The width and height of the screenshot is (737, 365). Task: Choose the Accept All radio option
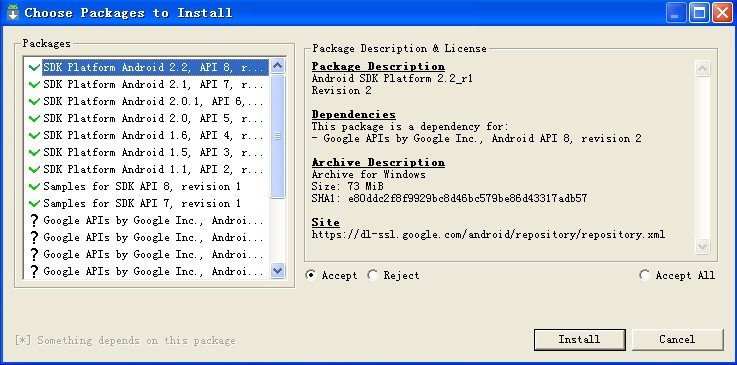tap(644, 275)
